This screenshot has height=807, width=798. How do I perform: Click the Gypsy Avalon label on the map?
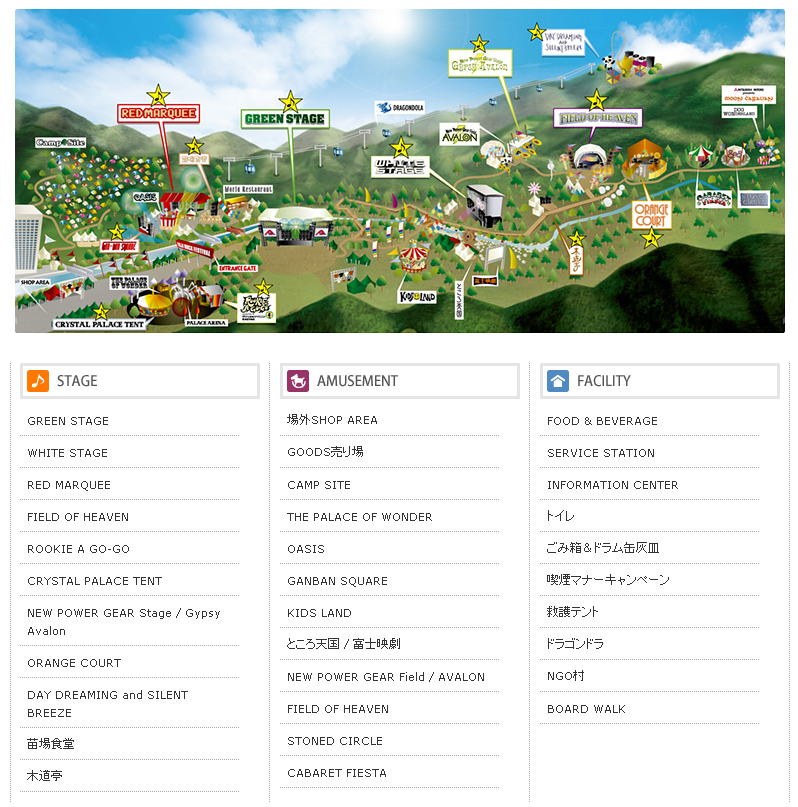pyautogui.click(x=480, y=64)
